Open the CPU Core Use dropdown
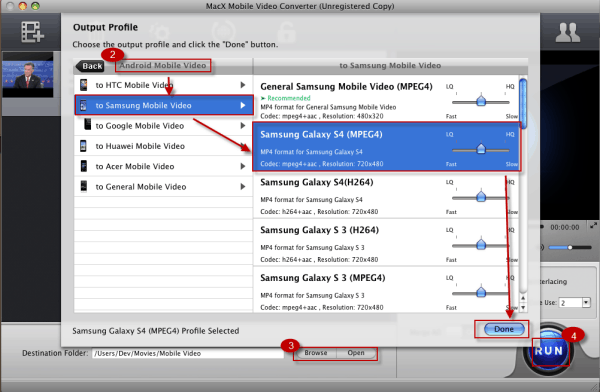 tap(574, 303)
